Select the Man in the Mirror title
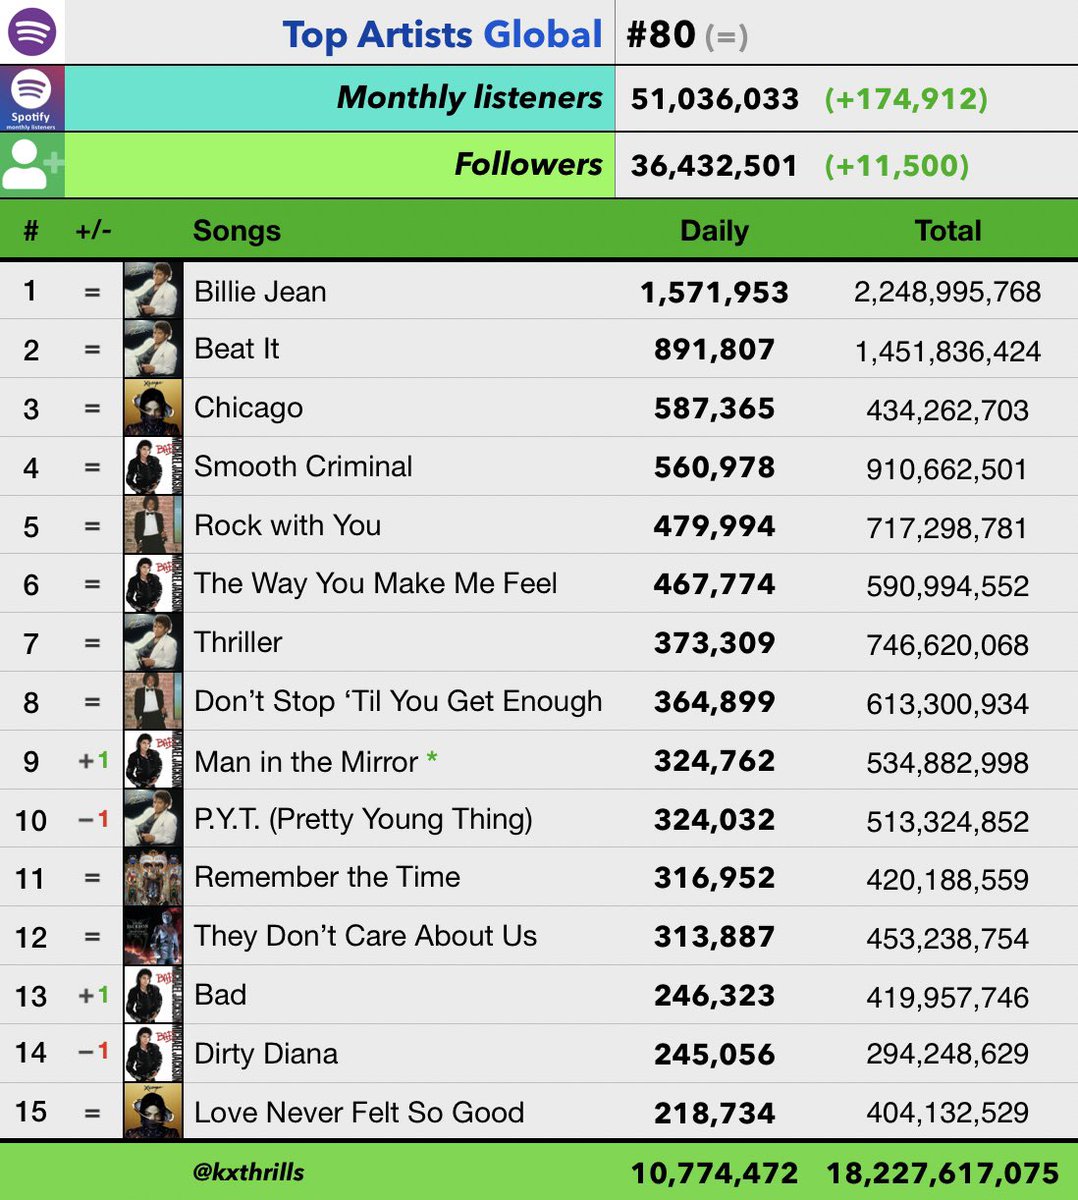 point(306,761)
